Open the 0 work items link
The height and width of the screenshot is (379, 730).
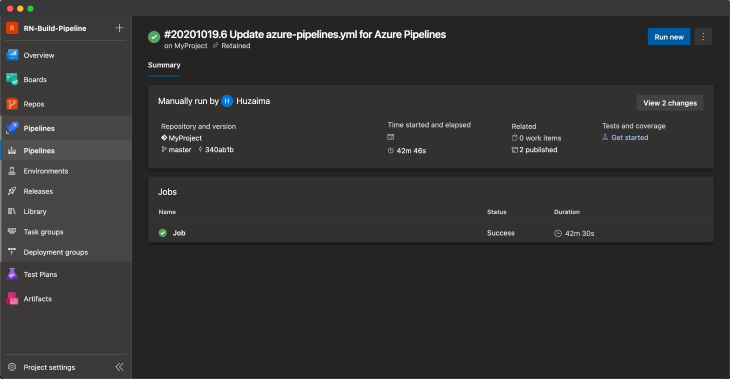pos(540,138)
